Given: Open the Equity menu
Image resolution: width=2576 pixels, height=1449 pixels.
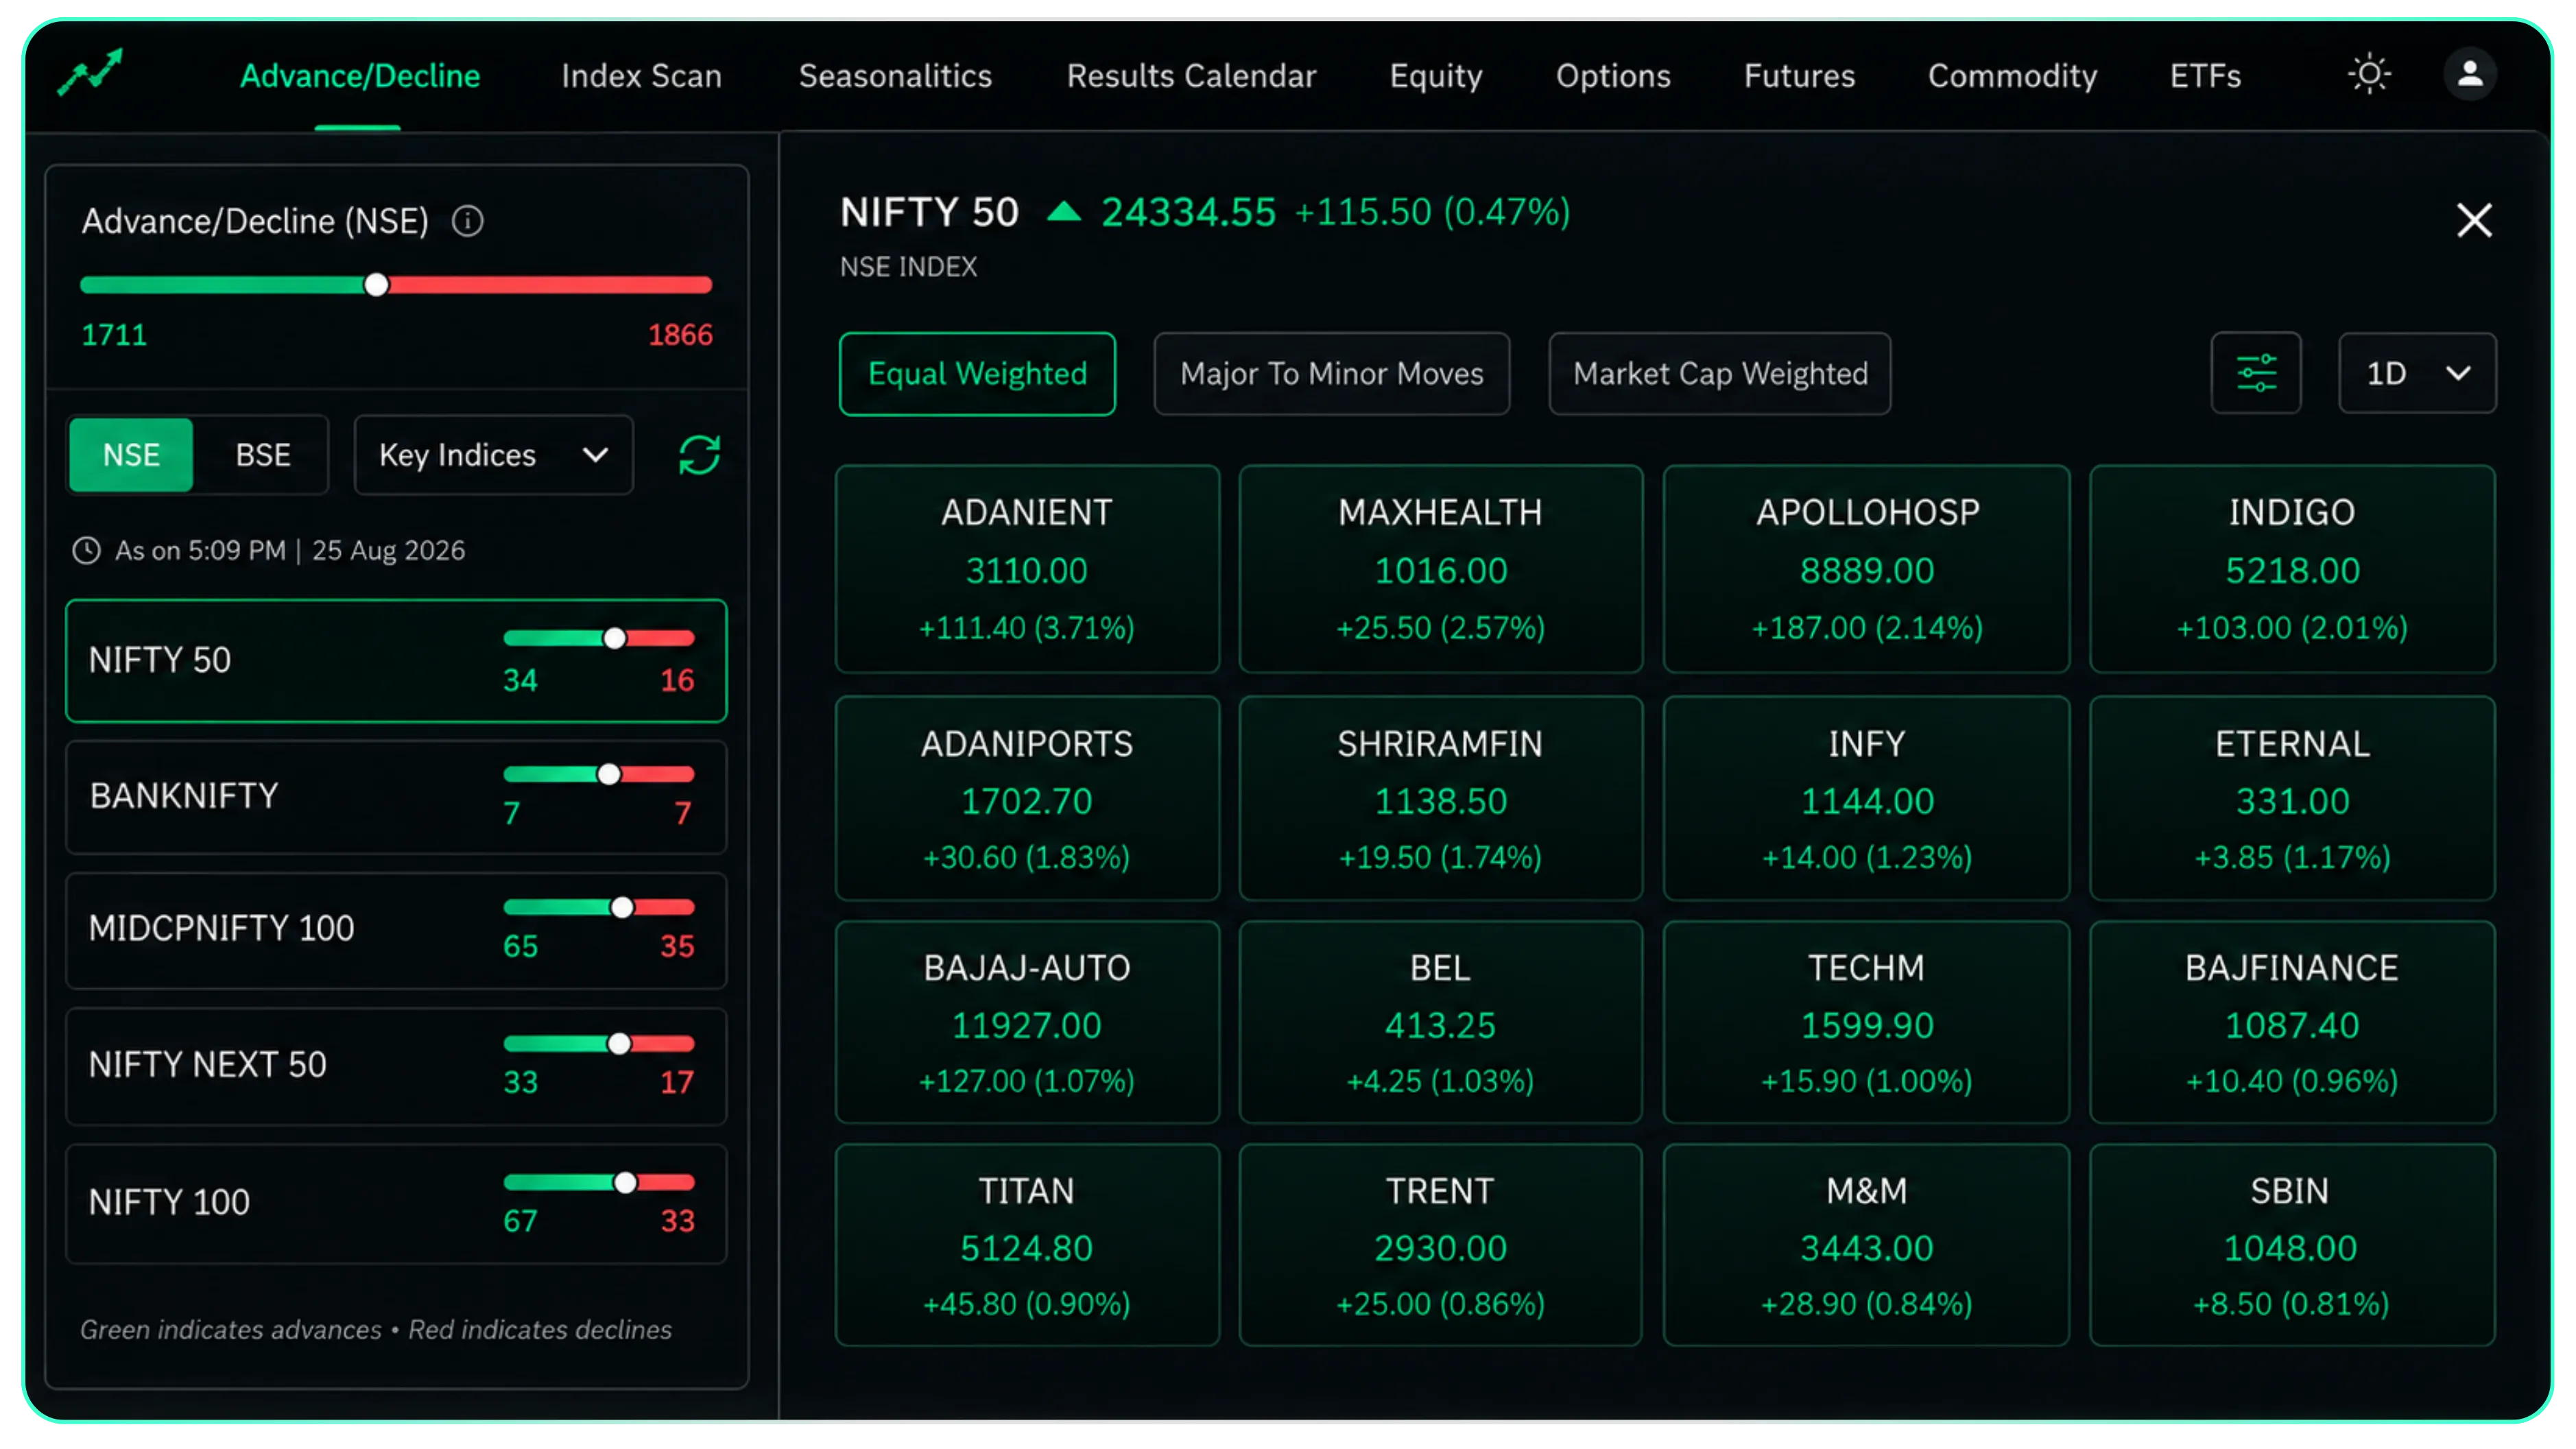Looking at the screenshot, I should pyautogui.click(x=1435, y=76).
